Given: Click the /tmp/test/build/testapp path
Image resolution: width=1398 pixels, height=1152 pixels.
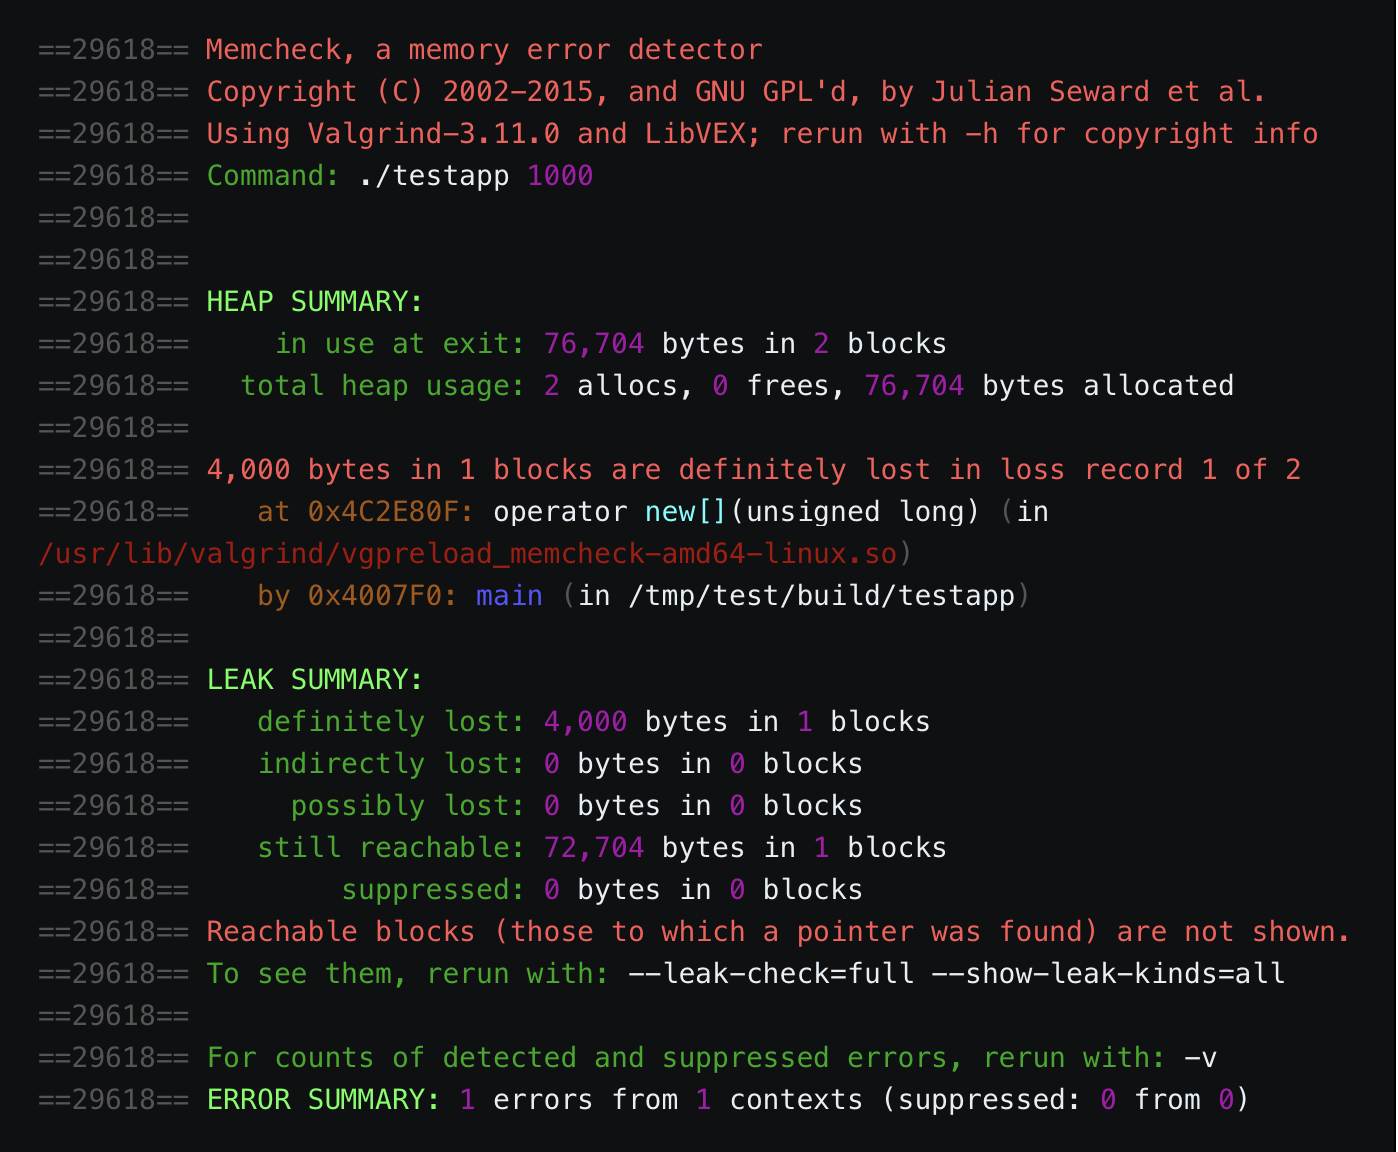Looking at the screenshot, I should click(x=821, y=596).
